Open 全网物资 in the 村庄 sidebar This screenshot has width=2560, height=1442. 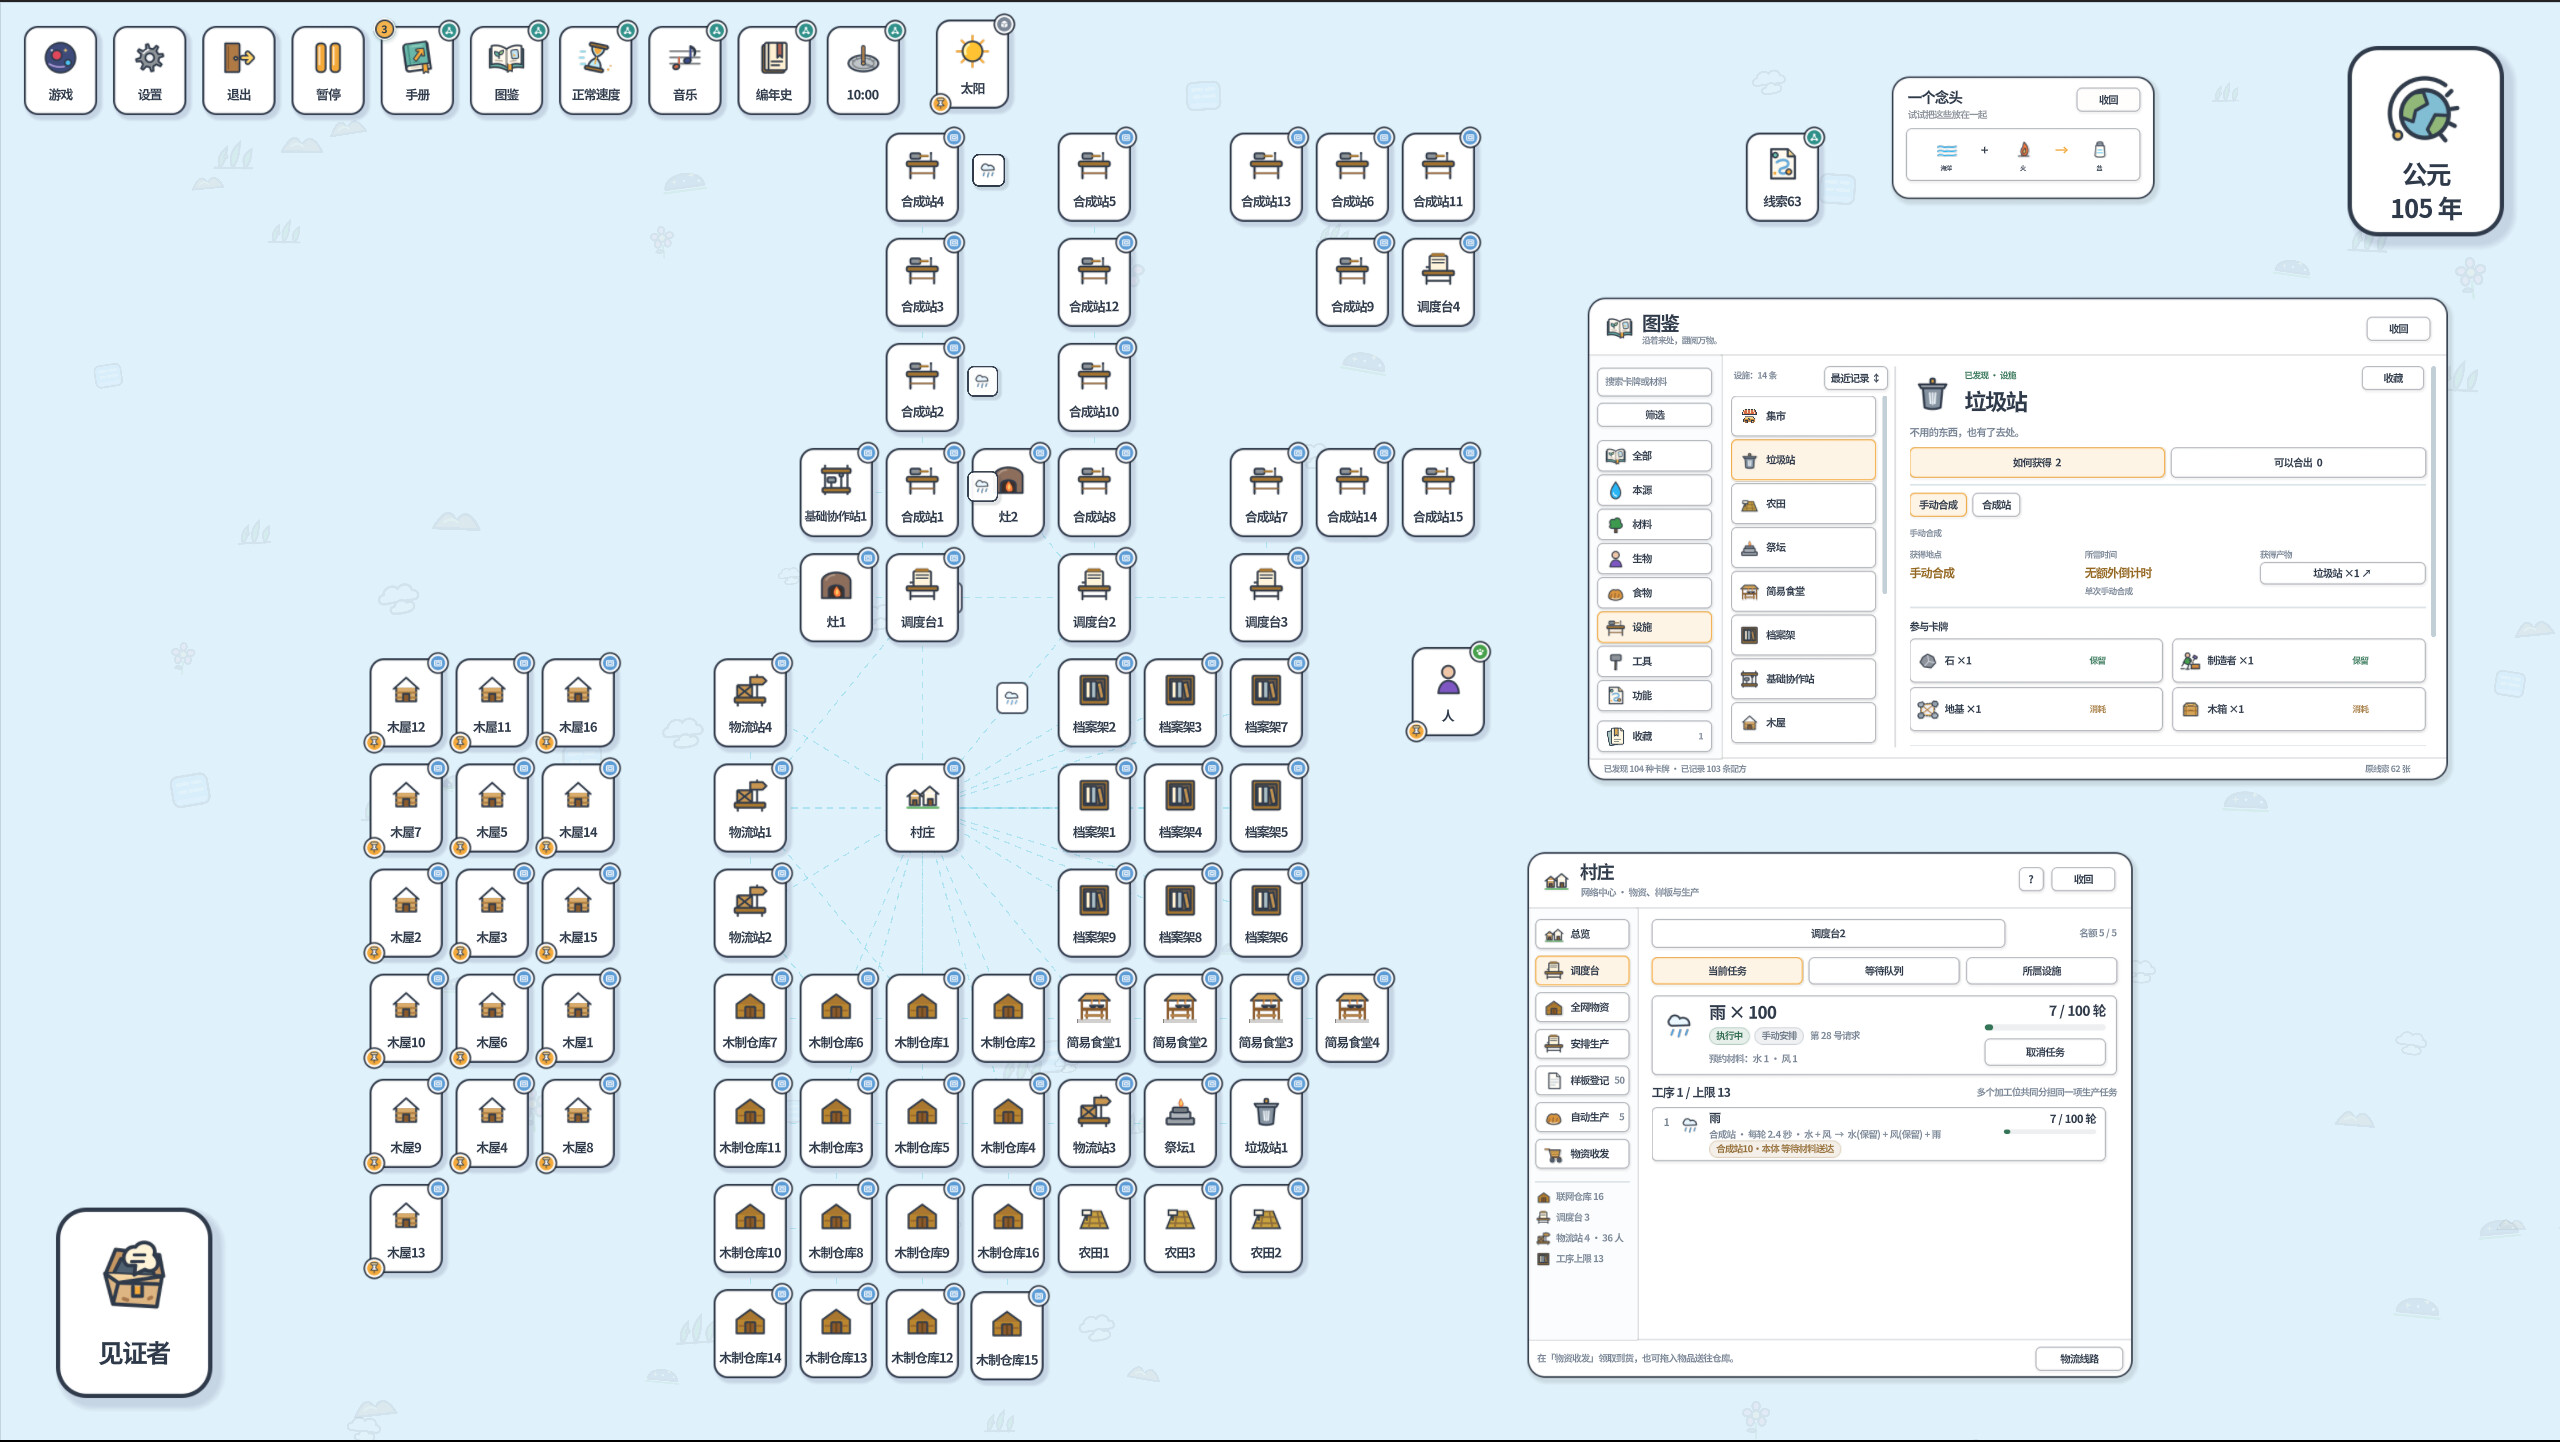(1582, 1007)
